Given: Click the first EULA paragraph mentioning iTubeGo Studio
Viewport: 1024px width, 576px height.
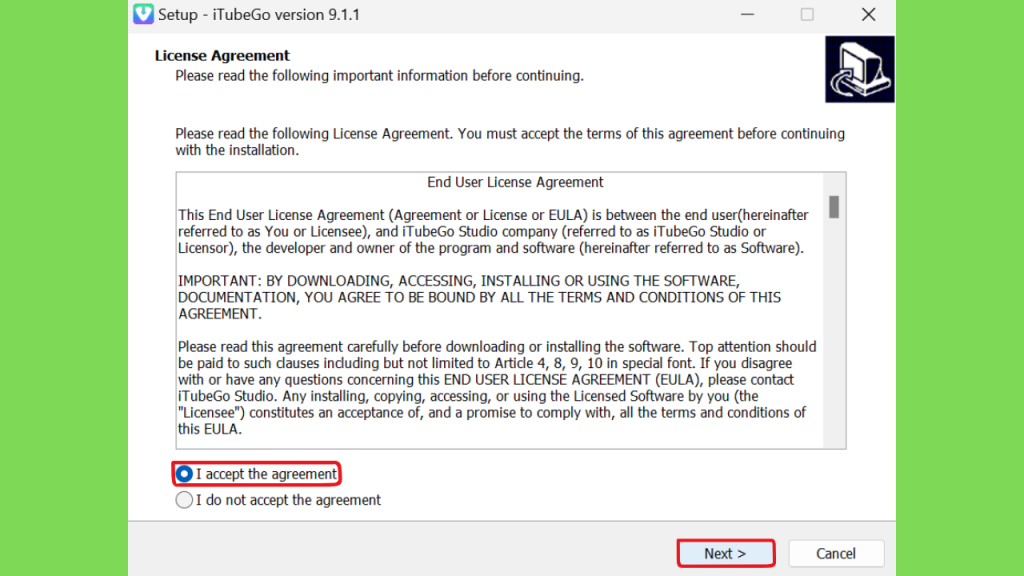Looking at the screenshot, I should pyautogui.click(x=493, y=231).
